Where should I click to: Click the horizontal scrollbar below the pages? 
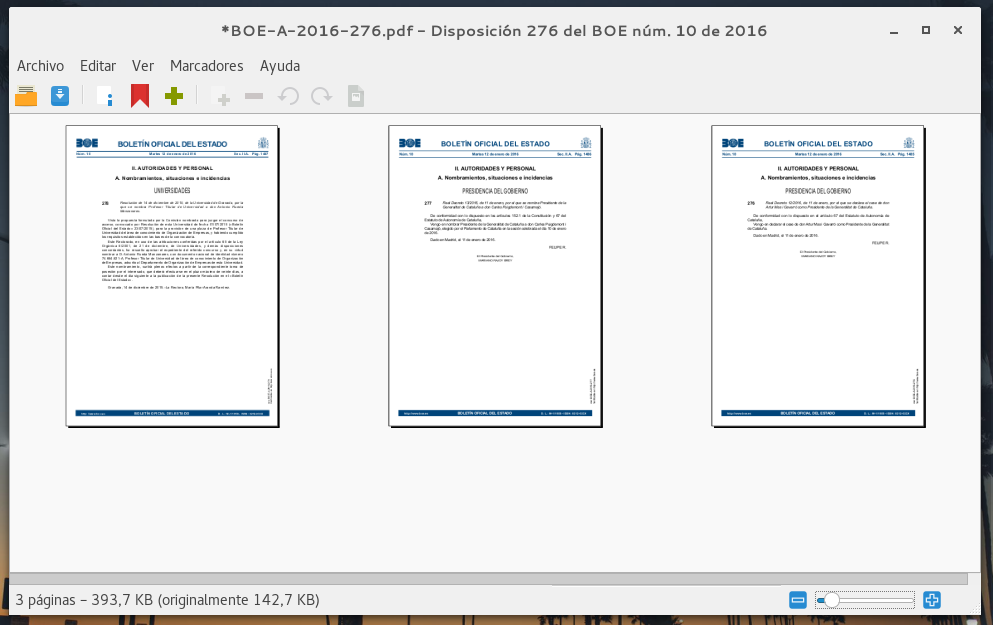(x=490, y=578)
